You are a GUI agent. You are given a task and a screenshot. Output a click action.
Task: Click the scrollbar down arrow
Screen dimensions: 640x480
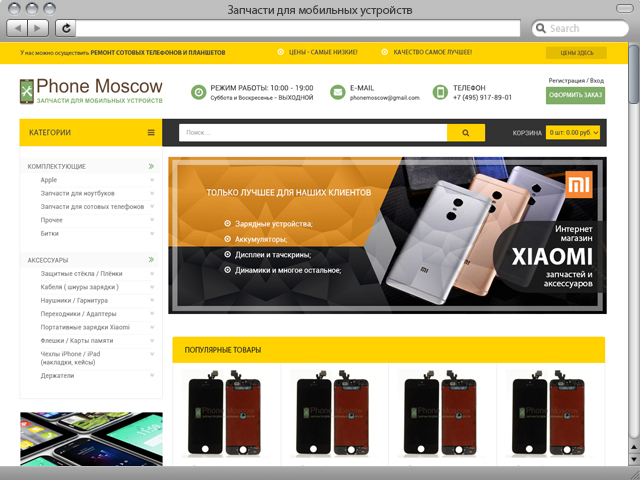[634, 460]
